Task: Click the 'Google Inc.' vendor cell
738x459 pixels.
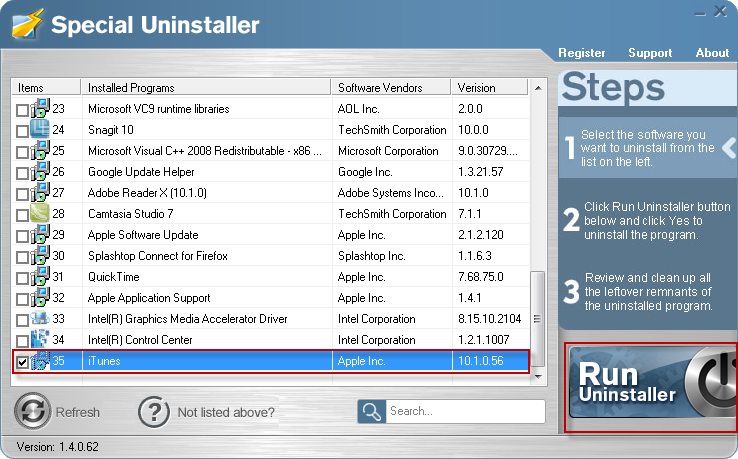Action: point(365,172)
